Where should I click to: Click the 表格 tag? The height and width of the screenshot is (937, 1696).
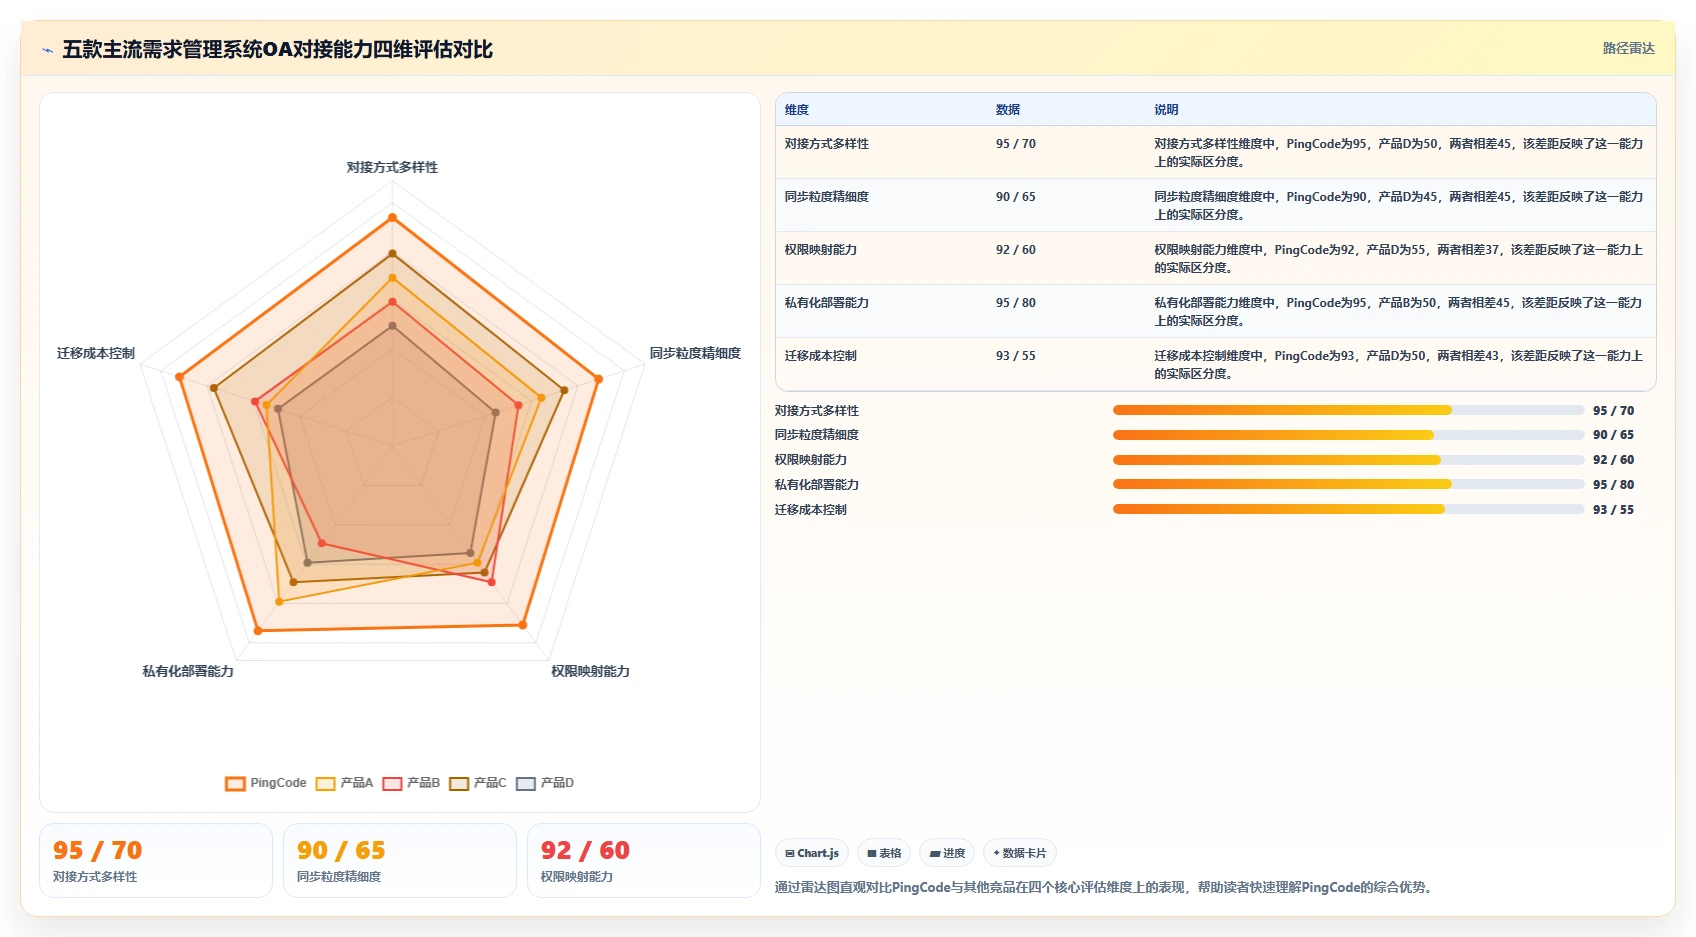(x=884, y=853)
